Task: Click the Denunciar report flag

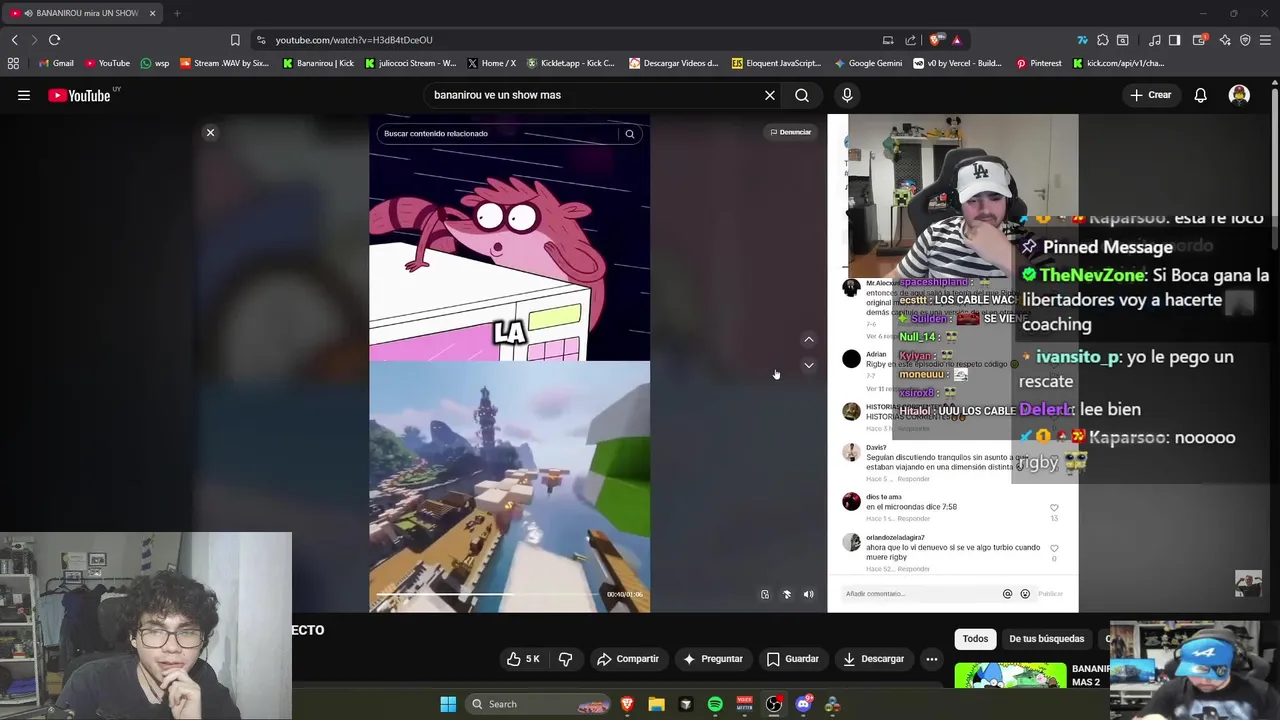Action: (x=791, y=132)
